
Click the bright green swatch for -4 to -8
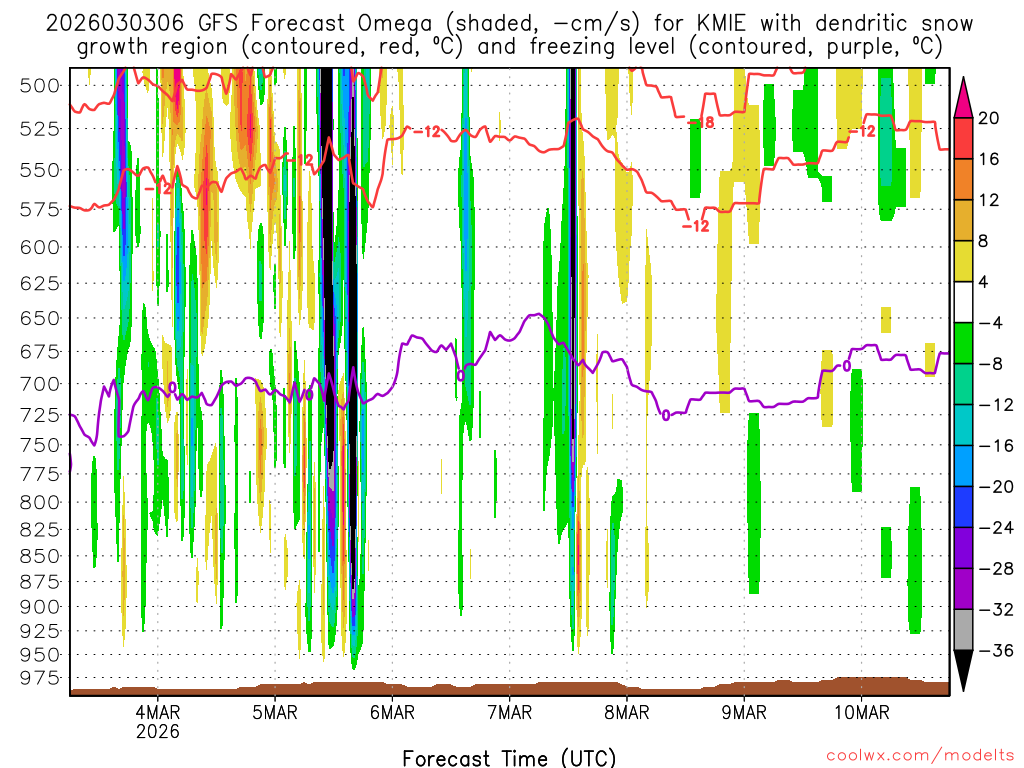[963, 344]
